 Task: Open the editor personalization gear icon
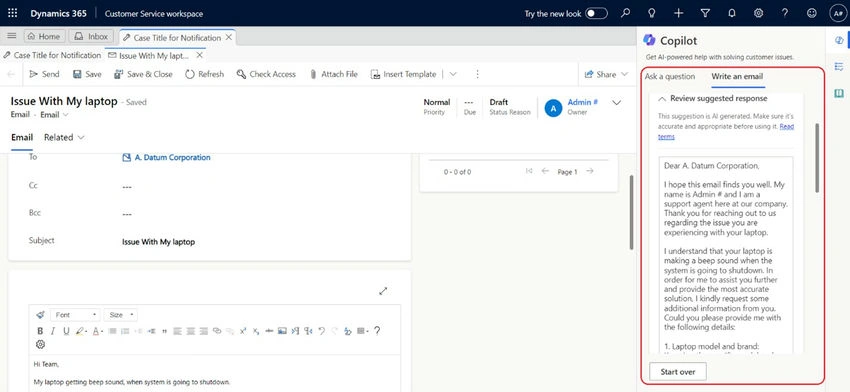click(40, 344)
